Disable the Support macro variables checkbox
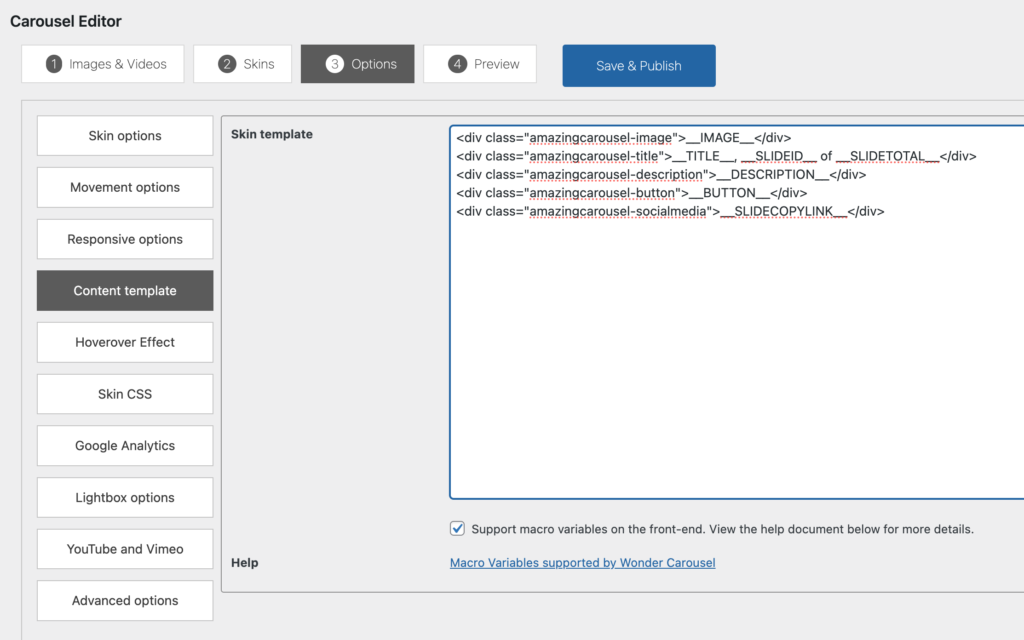Image resolution: width=1024 pixels, height=640 pixels. (x=457, y=528)
